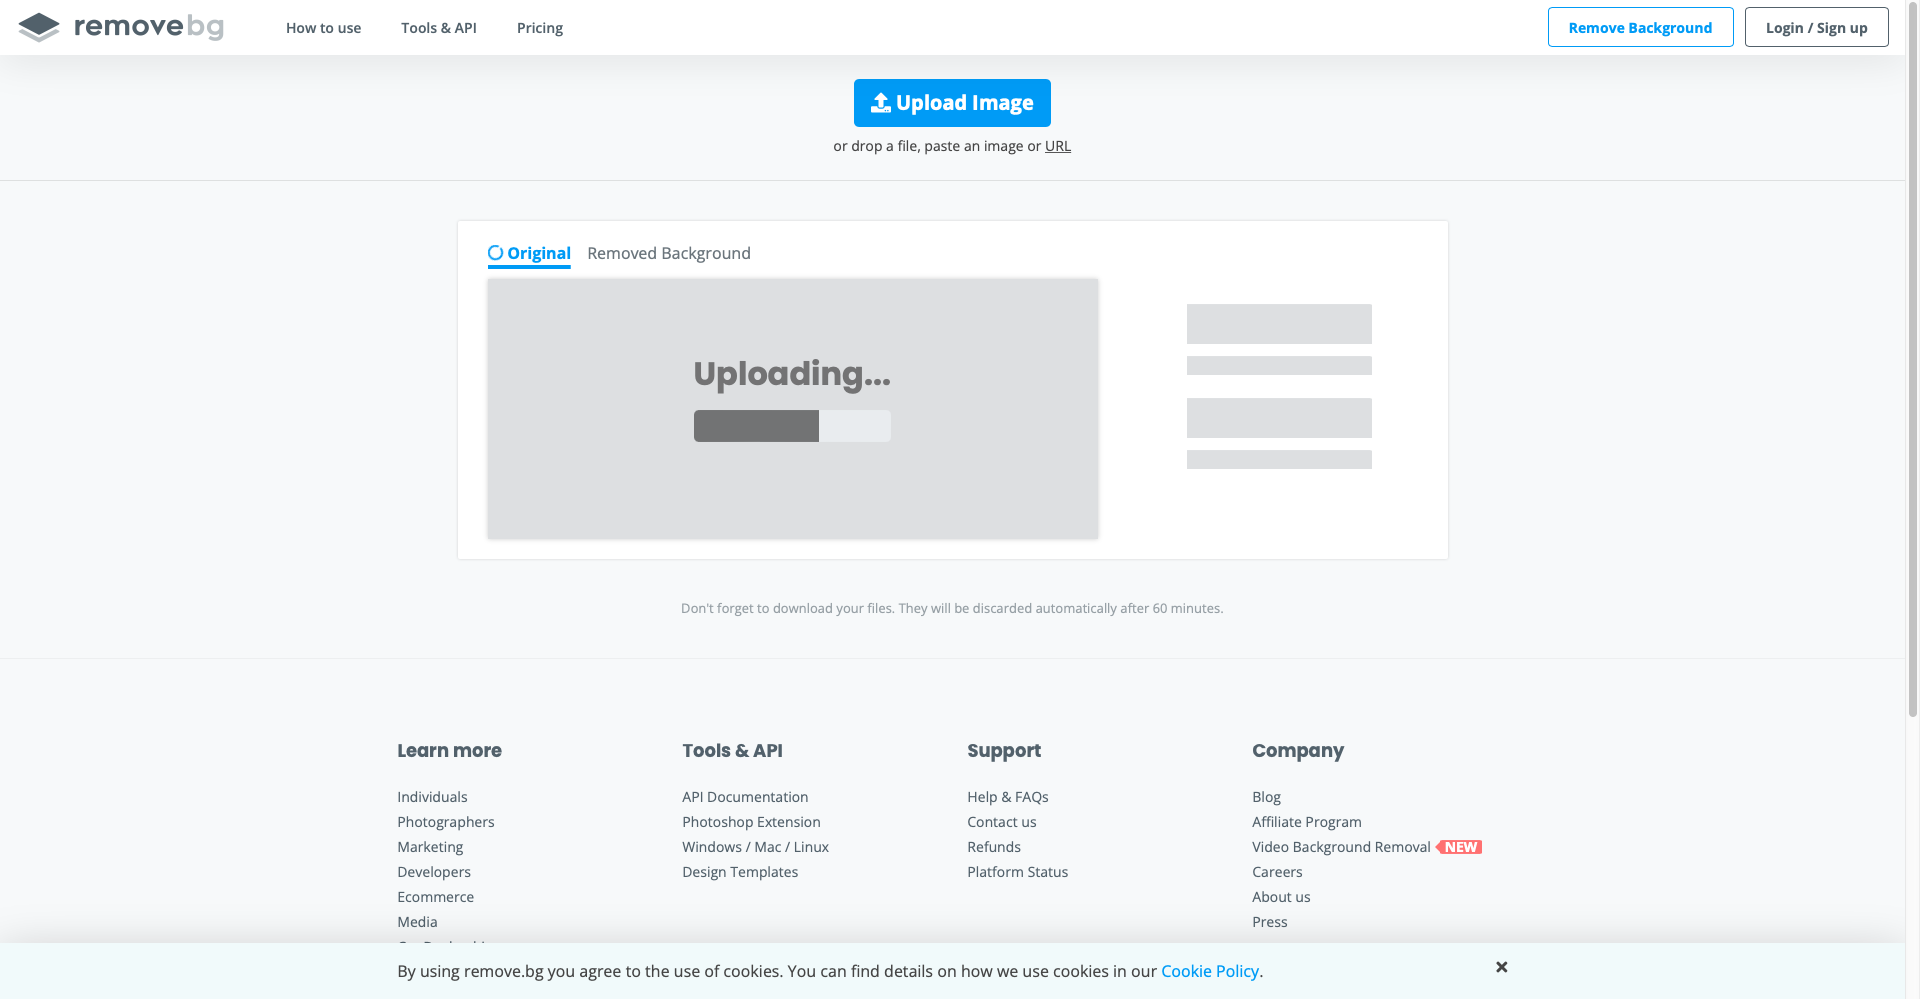Open the Individuals footer link

pos(432,797)
